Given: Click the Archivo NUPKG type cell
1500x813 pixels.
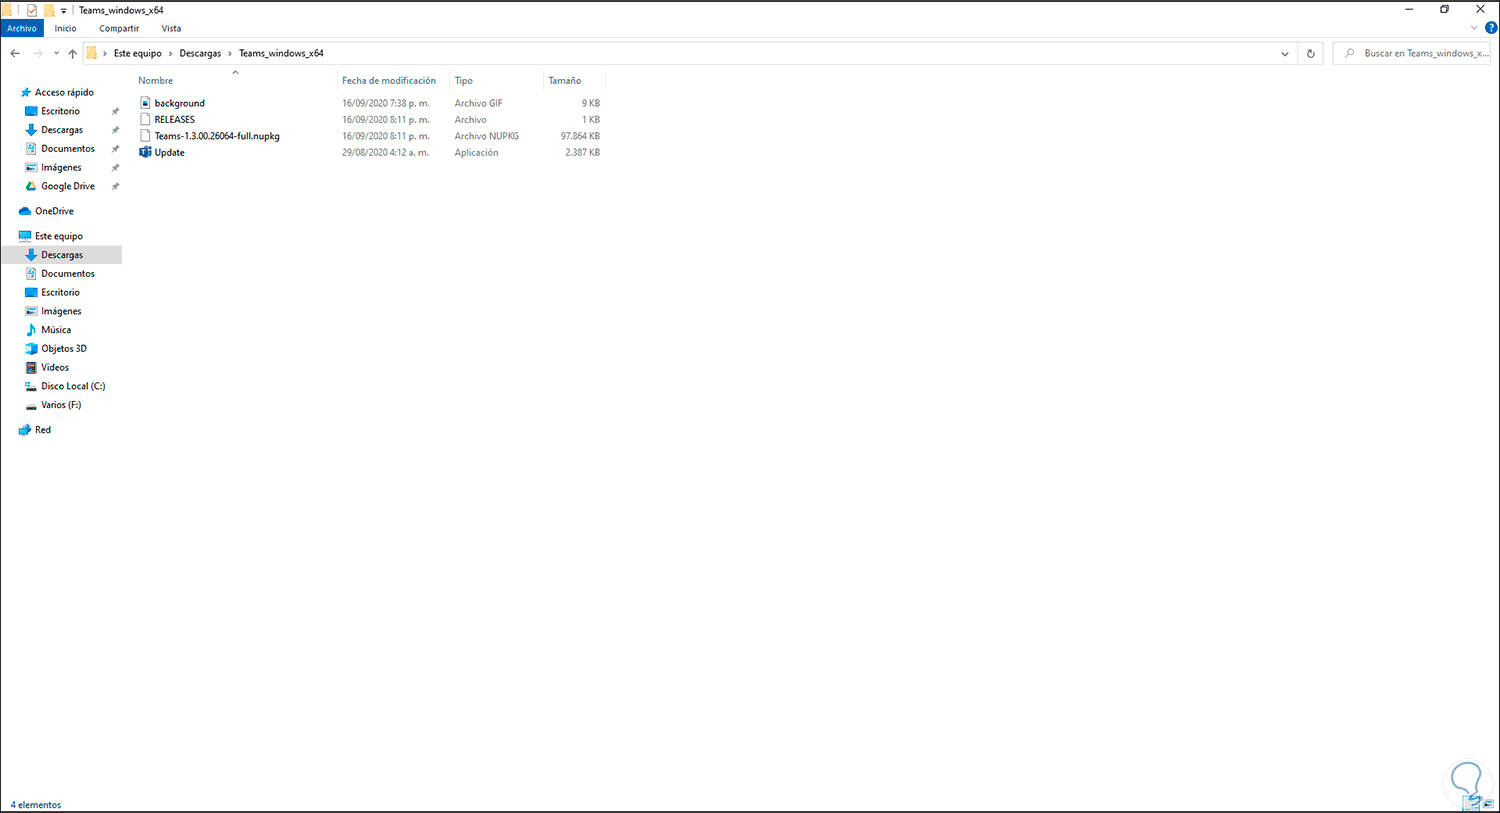Looking at the screenshot, I should (x=487, y=136).
